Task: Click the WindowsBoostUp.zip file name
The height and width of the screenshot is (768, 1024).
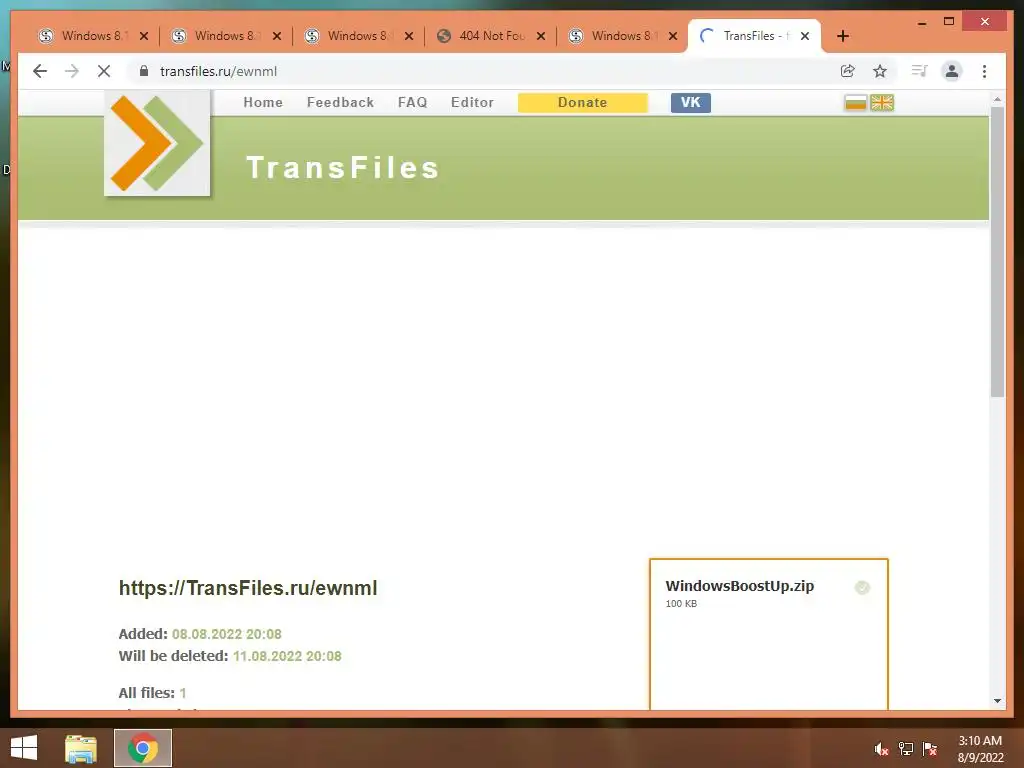Action: [739, 586]
